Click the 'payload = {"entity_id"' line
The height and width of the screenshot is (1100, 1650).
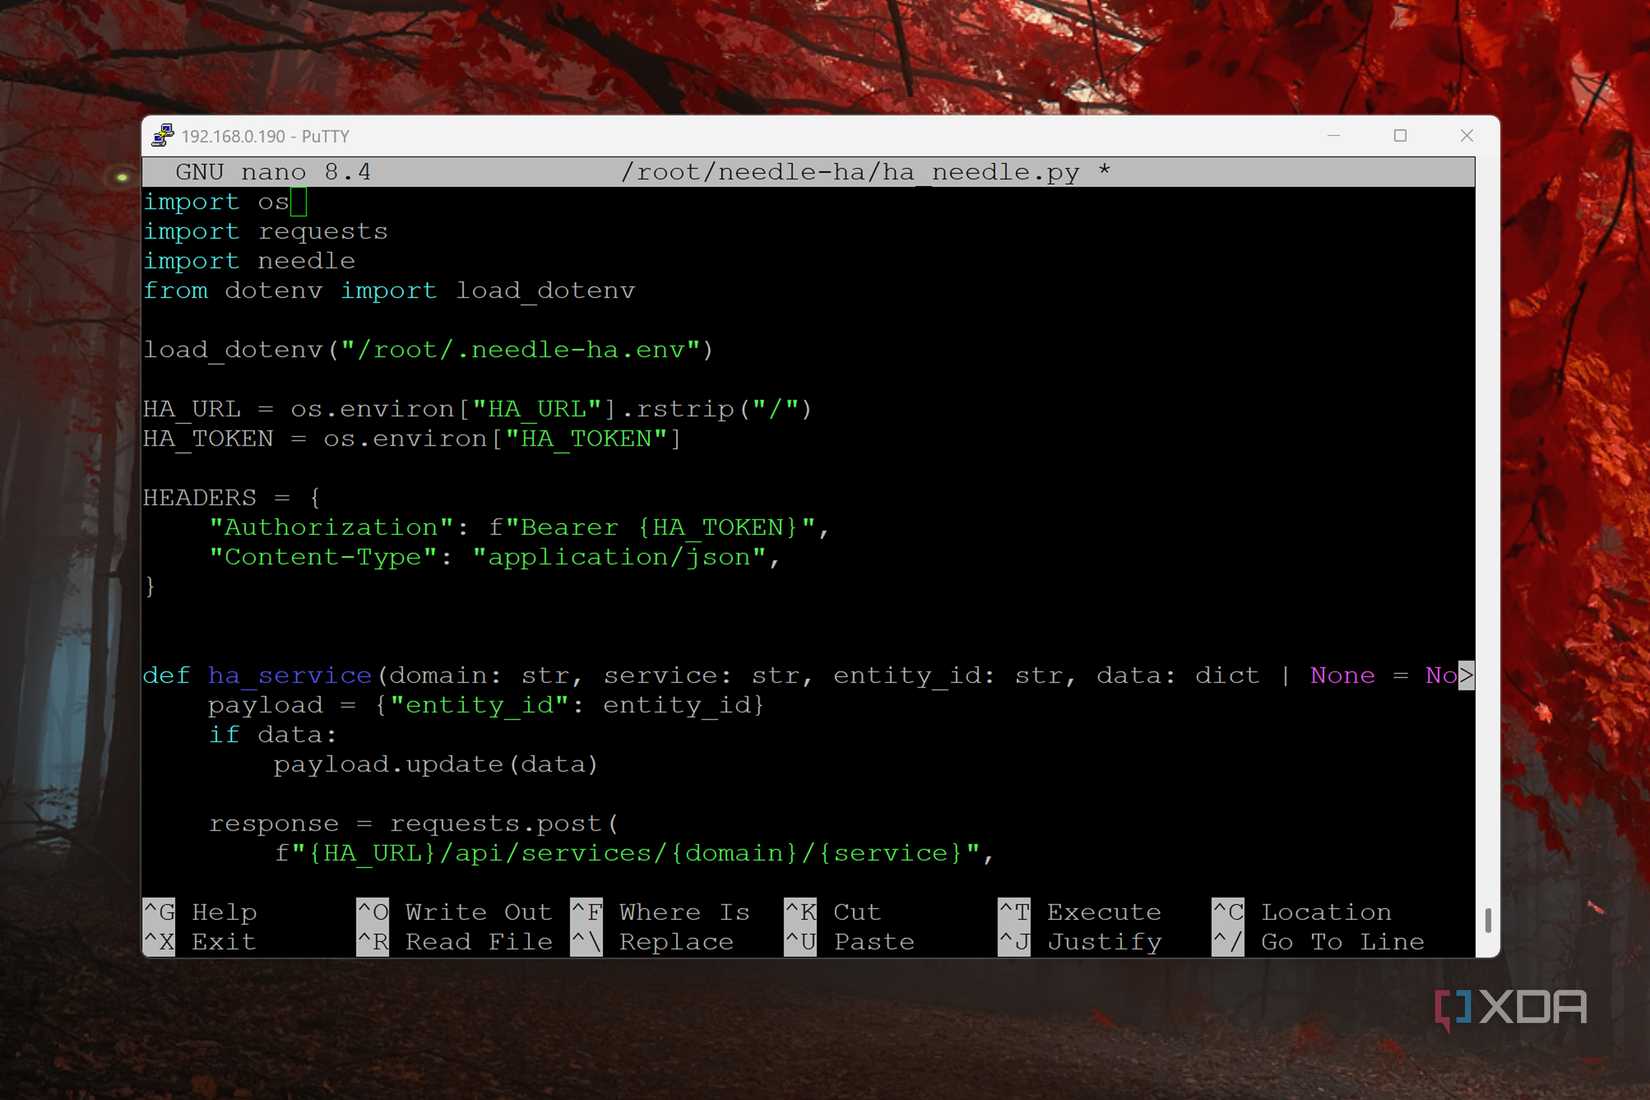pyautogui.click(x=486, y=705)
